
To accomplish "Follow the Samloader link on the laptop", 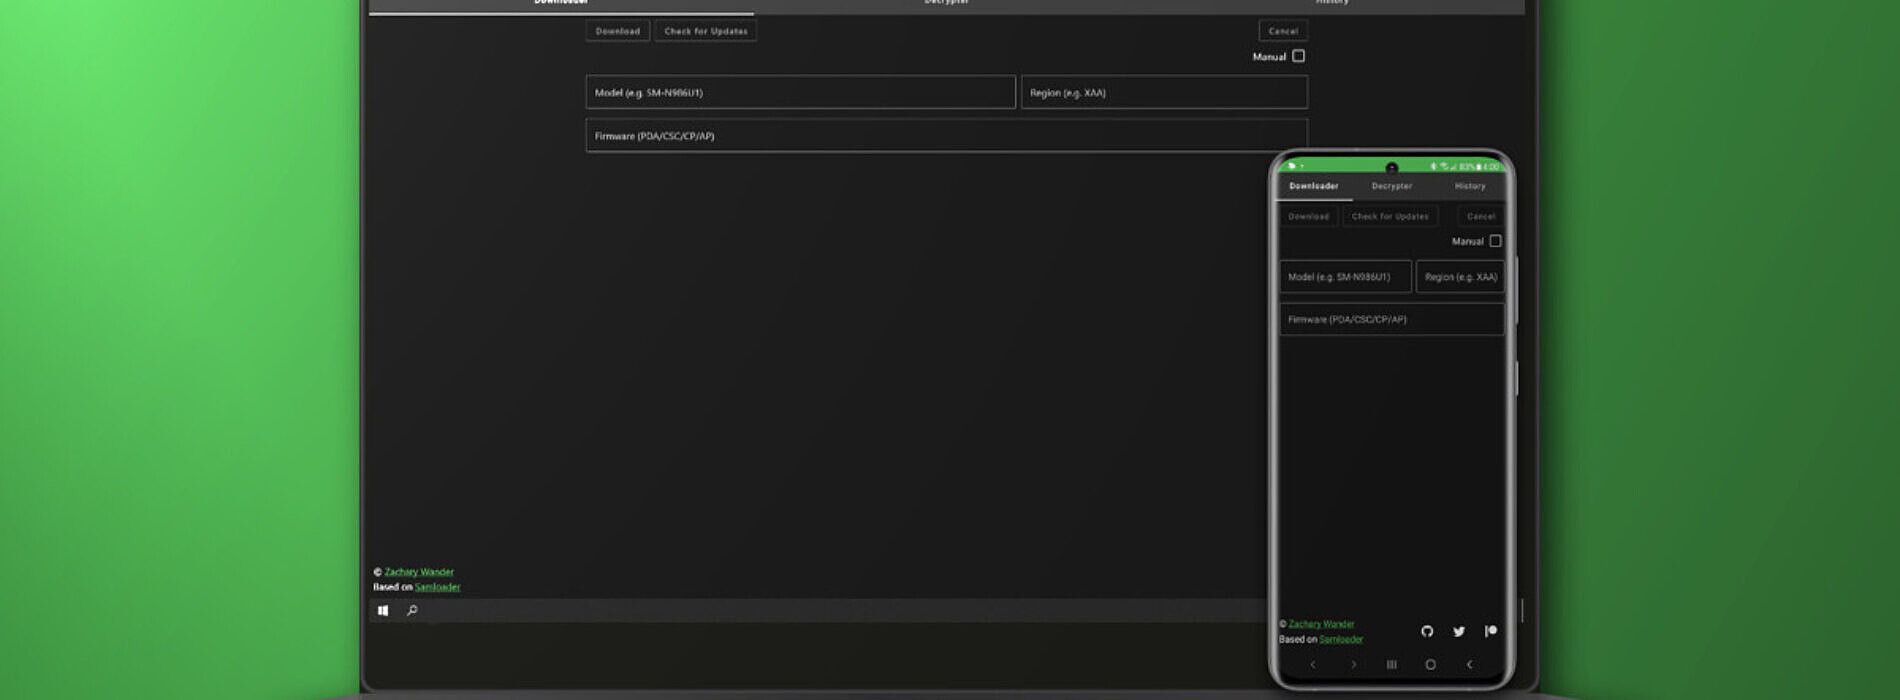I will pyautogui.click(x=437, y=587).
